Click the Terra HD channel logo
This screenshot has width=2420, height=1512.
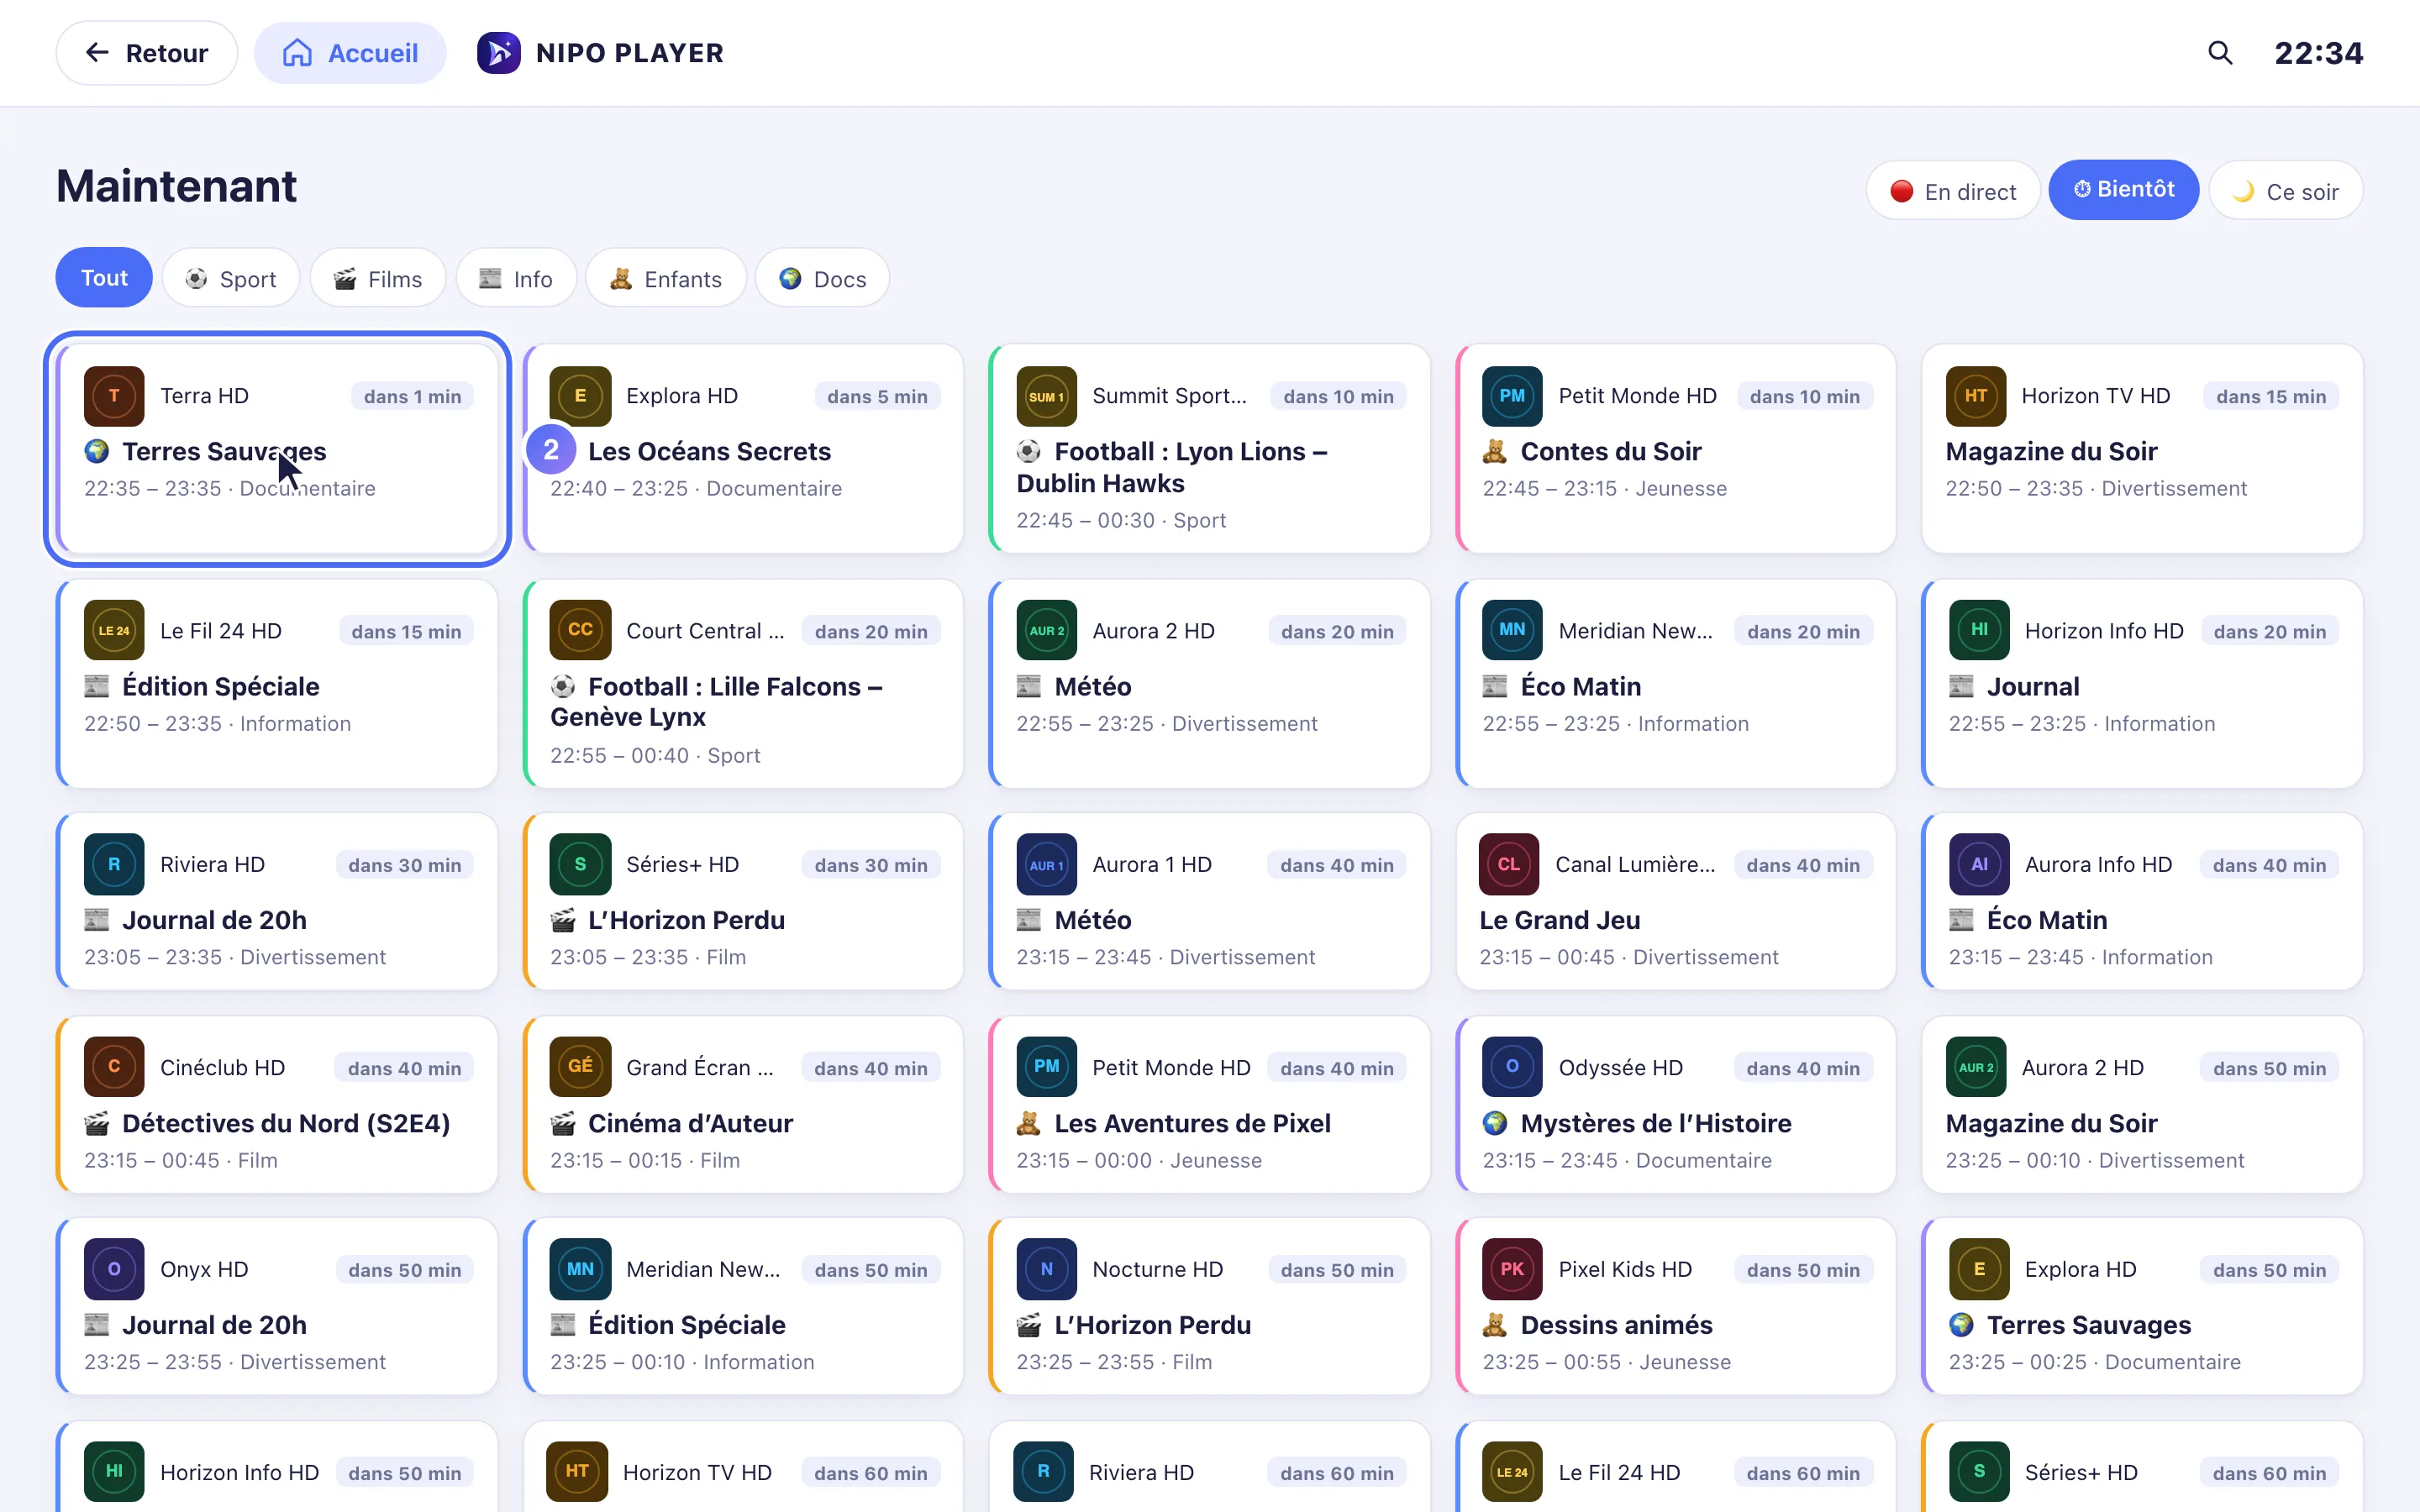coord(114,396)
